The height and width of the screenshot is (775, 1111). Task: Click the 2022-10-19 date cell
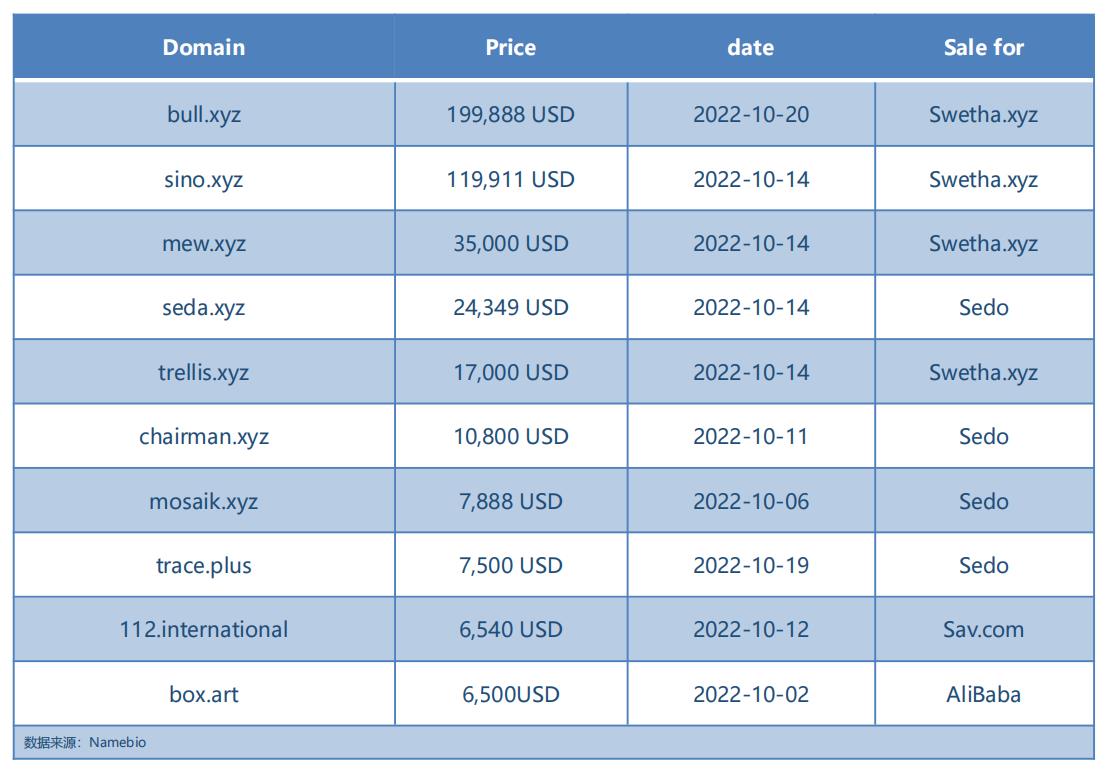(751, 565)
